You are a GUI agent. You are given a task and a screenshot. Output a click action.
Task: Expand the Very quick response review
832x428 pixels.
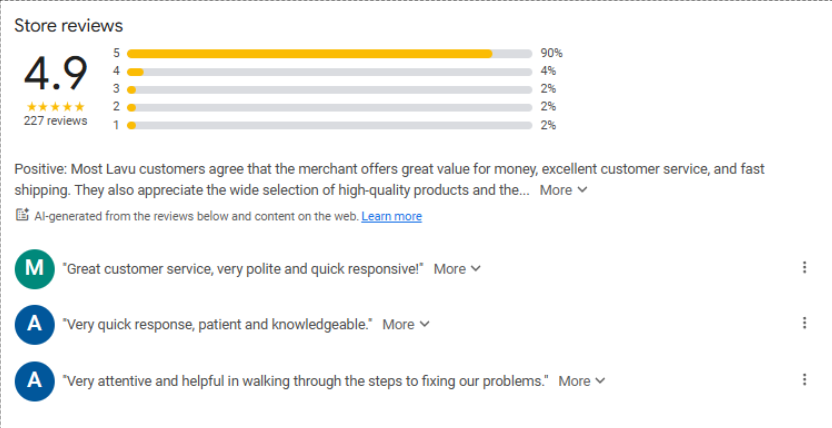click(x=406, y=324)
